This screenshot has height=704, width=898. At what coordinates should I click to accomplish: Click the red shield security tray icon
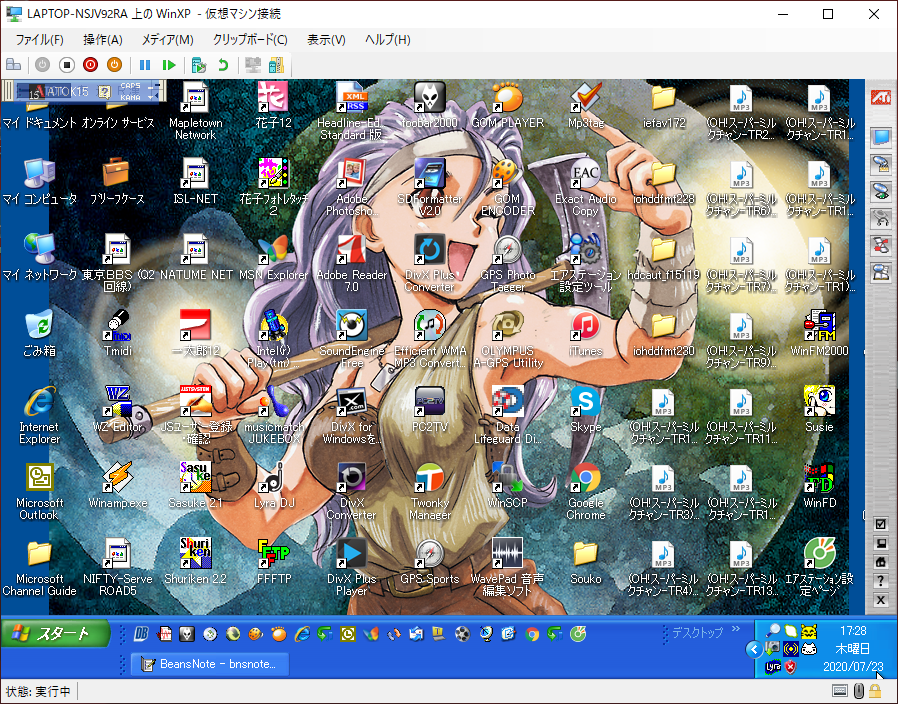point(791,667)
